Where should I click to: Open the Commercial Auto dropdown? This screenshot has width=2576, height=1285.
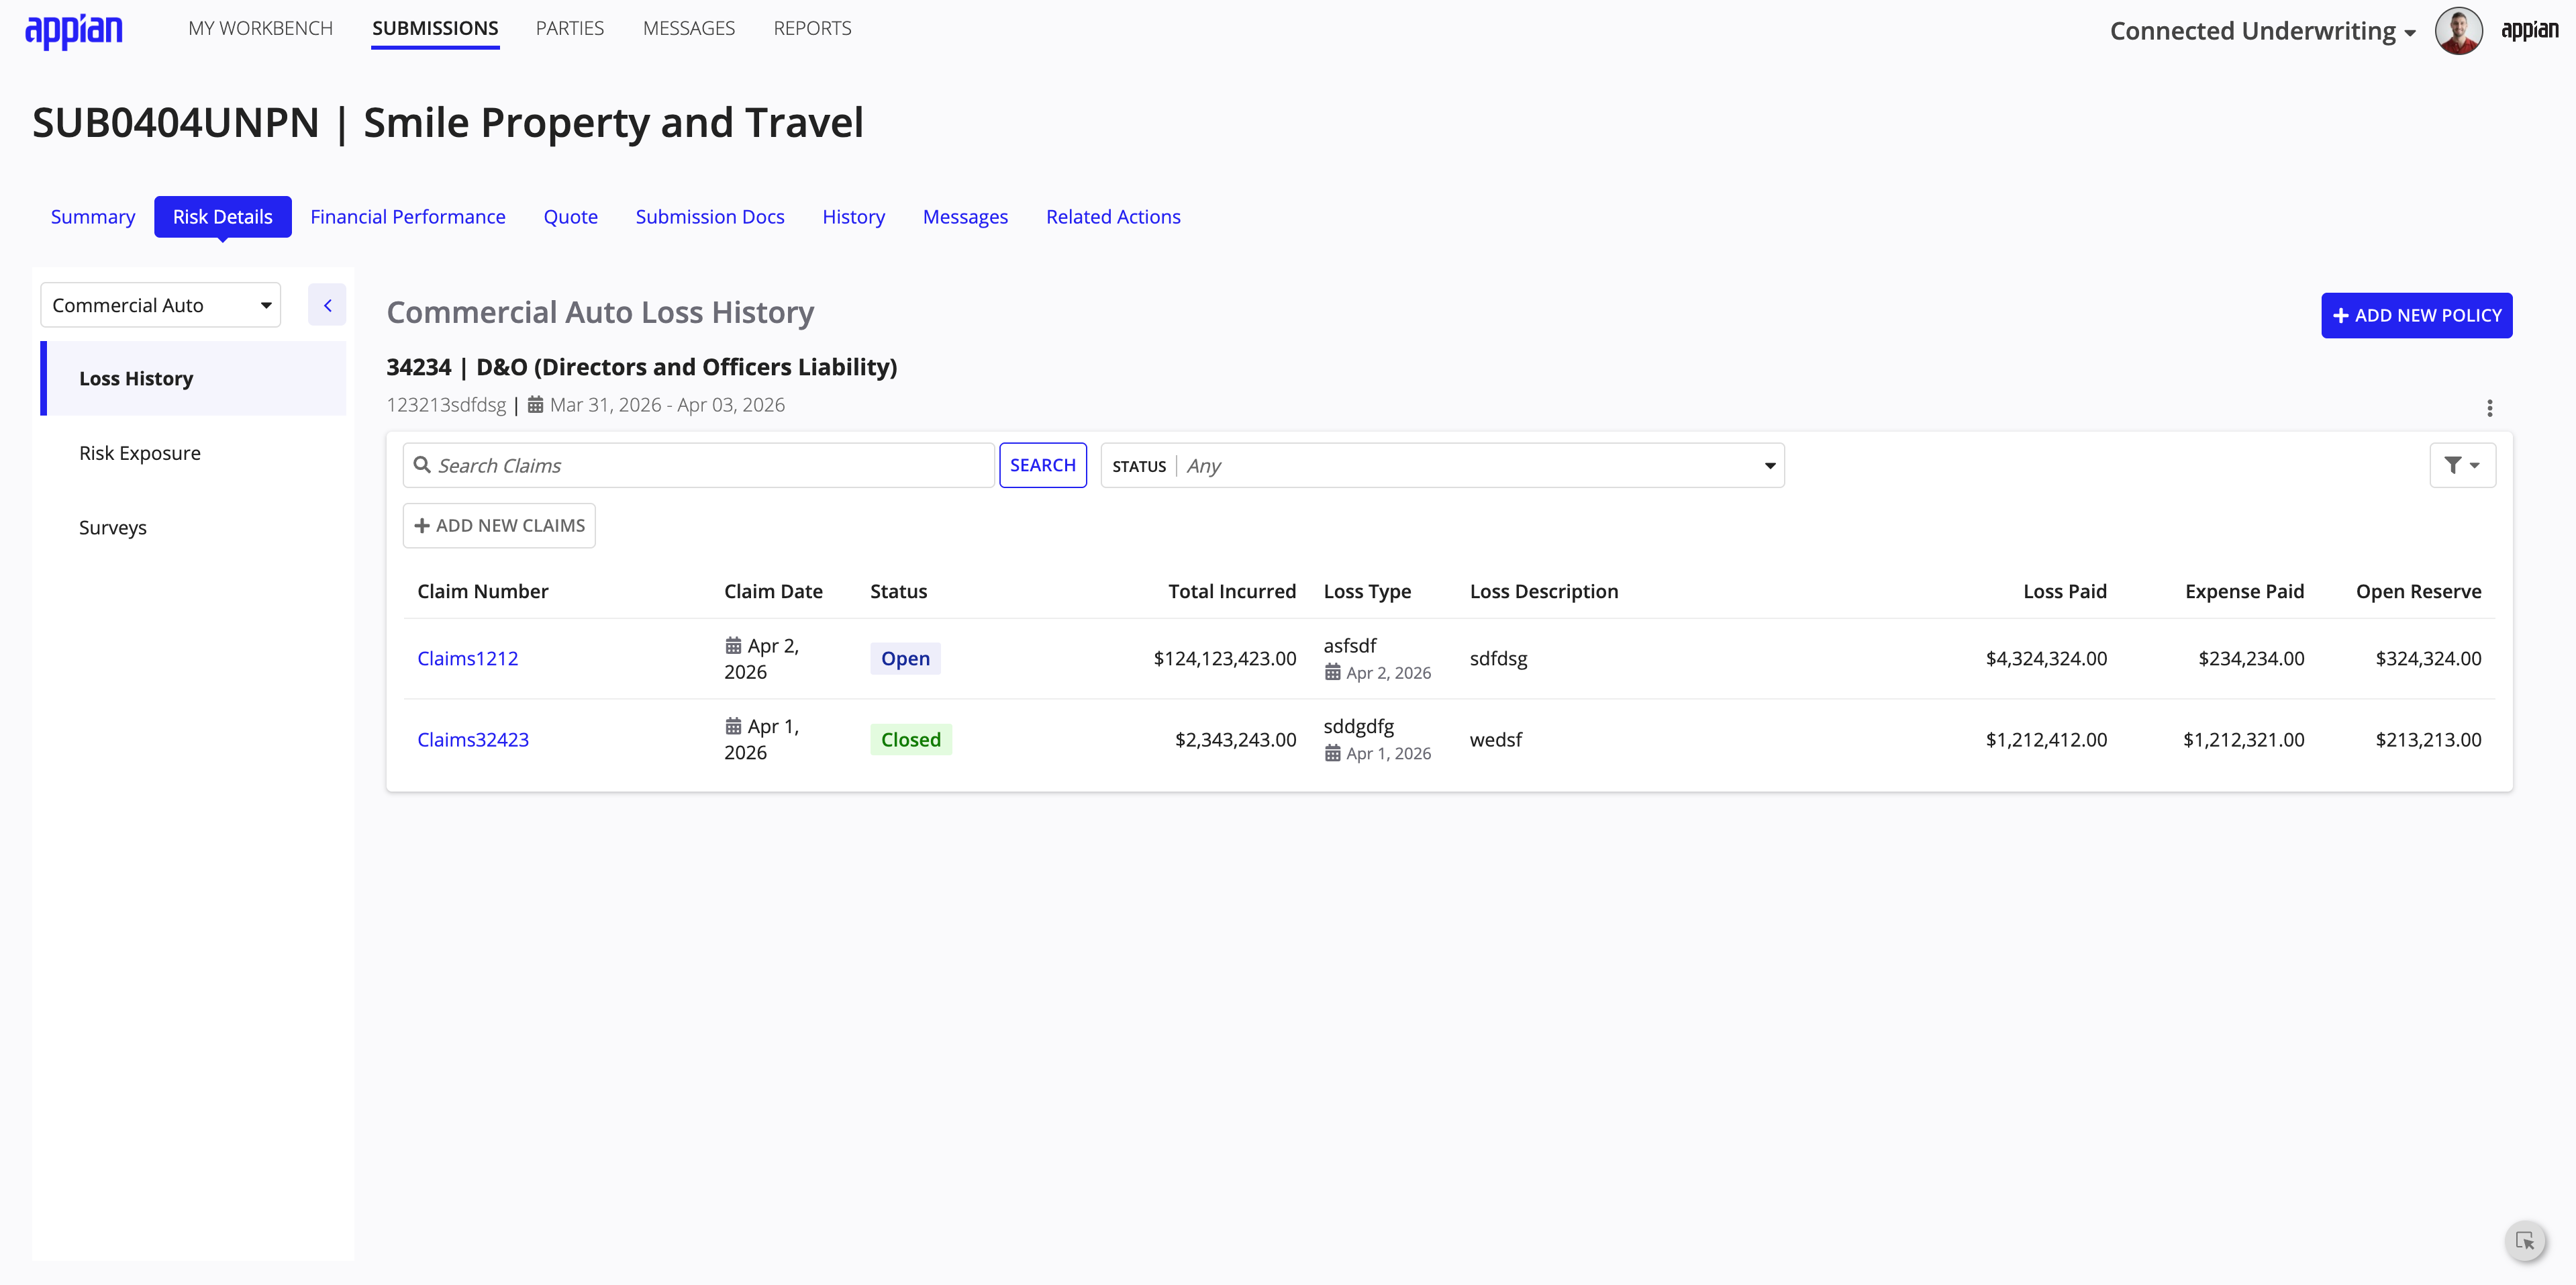coord(160,305)
